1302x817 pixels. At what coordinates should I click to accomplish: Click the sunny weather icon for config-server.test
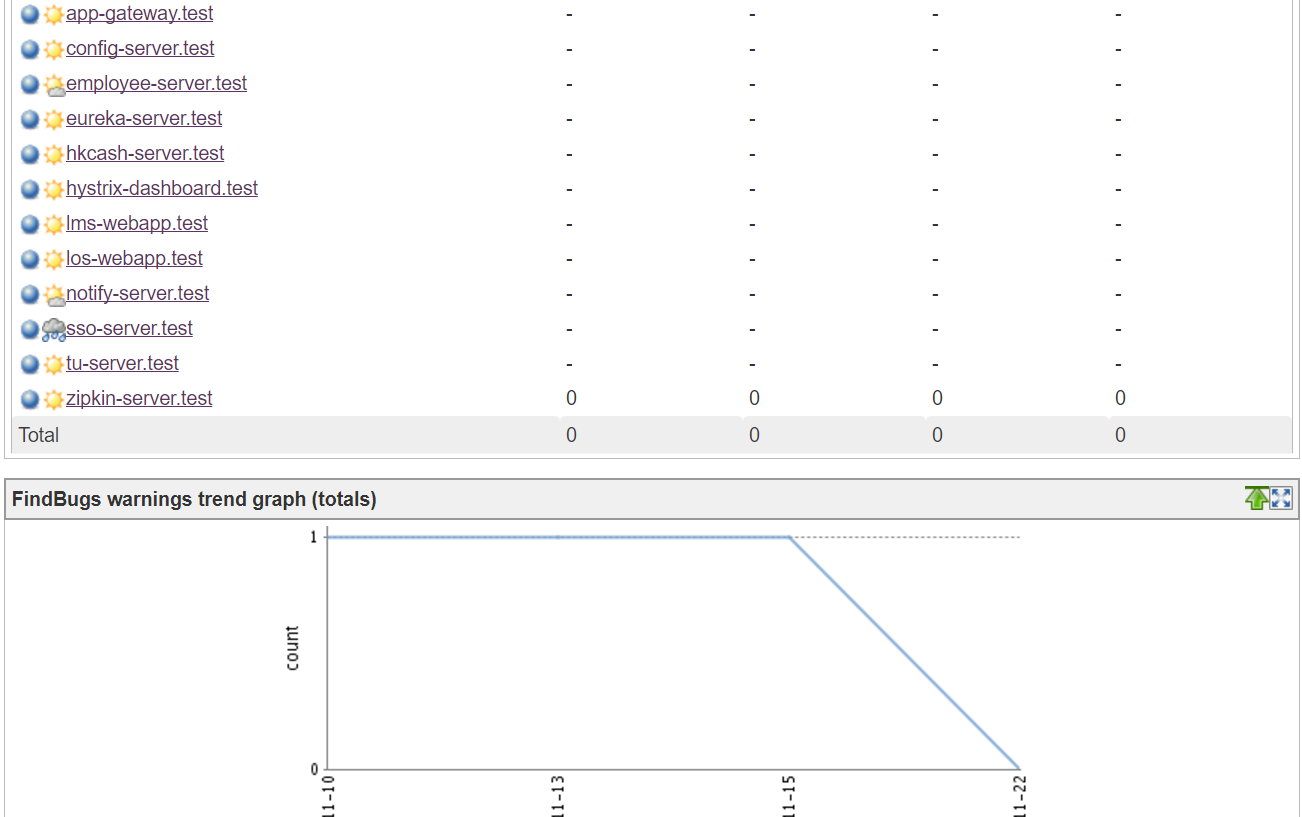click(54, 50)
